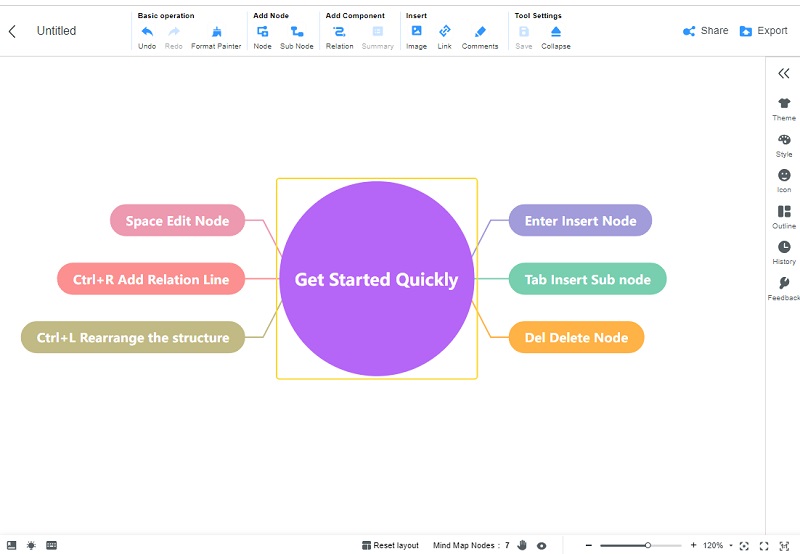Add Comments to the node
The image size is (800, 554).
(x=480, y=37)
